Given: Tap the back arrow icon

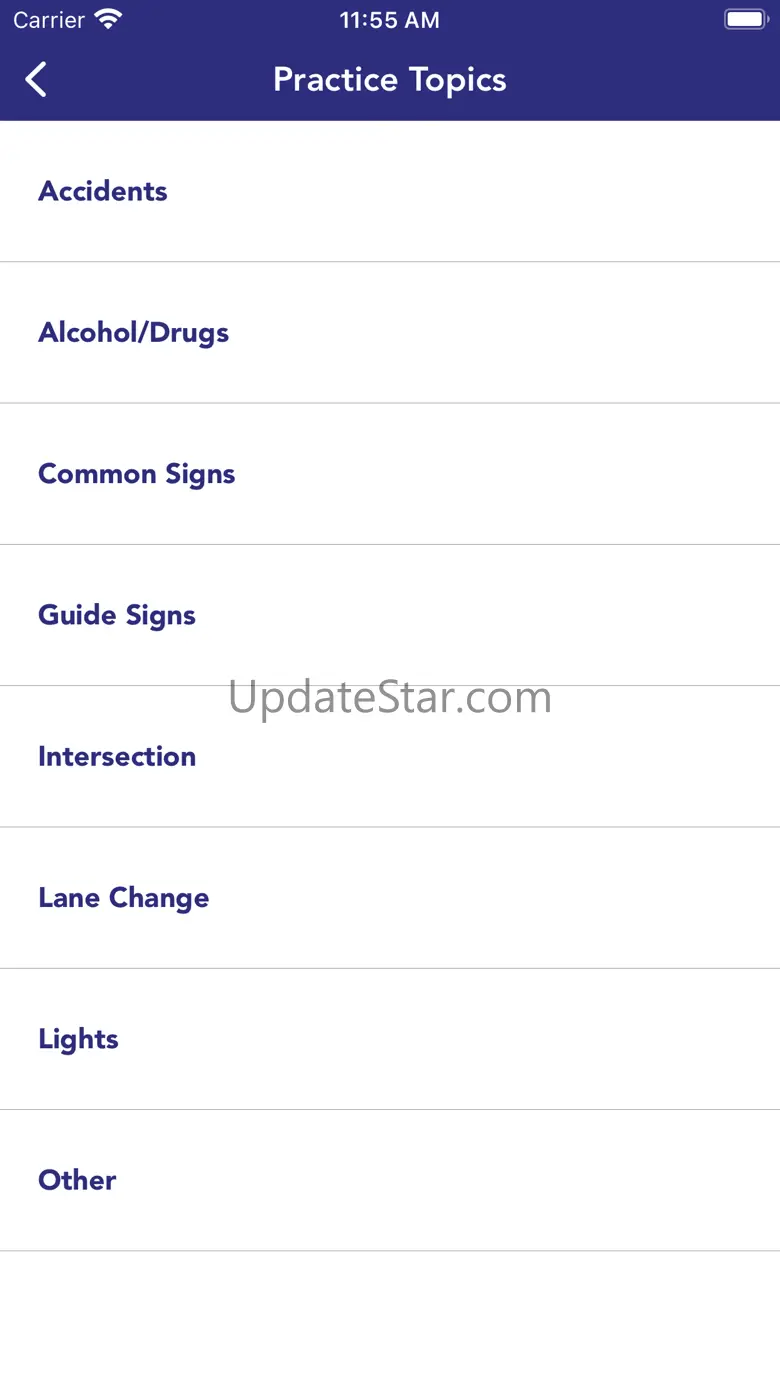Looking at the screenshot, I should tap(36, 80).
